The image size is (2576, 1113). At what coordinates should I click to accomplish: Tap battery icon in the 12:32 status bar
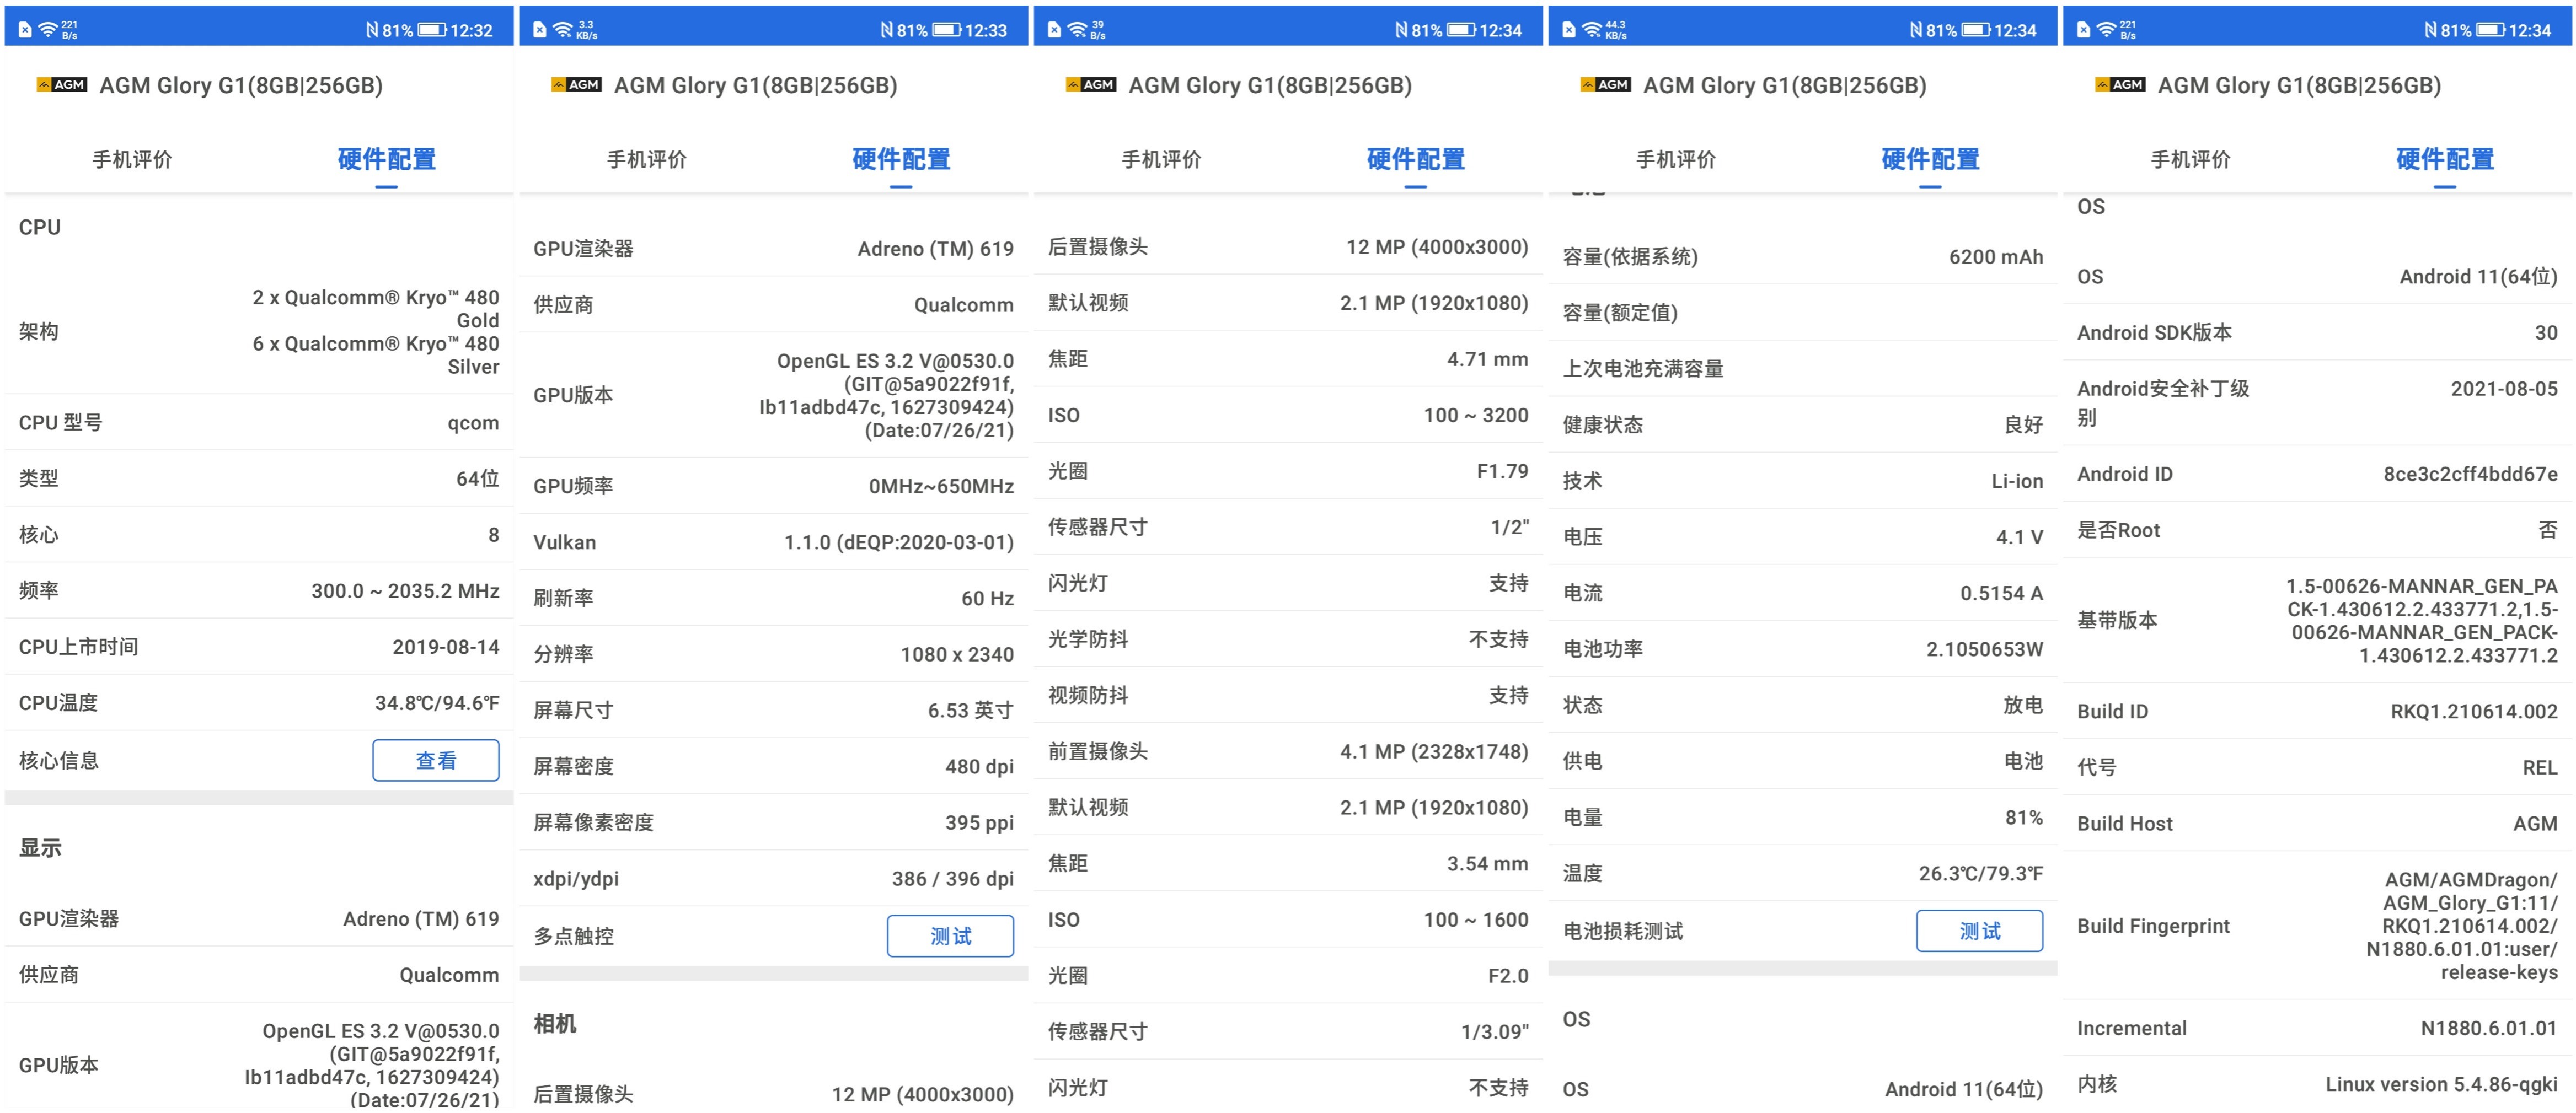pos(432,30)
